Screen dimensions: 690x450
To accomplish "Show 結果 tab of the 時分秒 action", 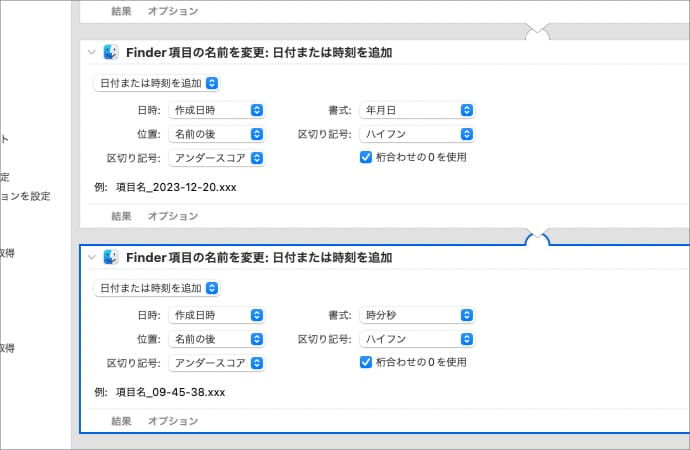I will tap(121, 421).
